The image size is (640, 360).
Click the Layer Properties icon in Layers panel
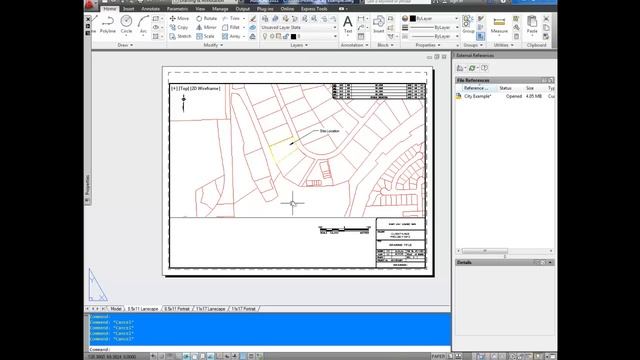[265, 18]
